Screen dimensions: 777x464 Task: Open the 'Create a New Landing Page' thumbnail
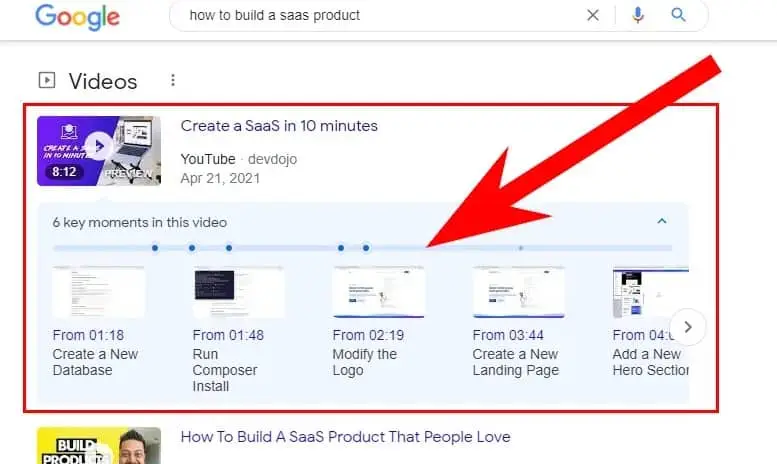point(519,292)
